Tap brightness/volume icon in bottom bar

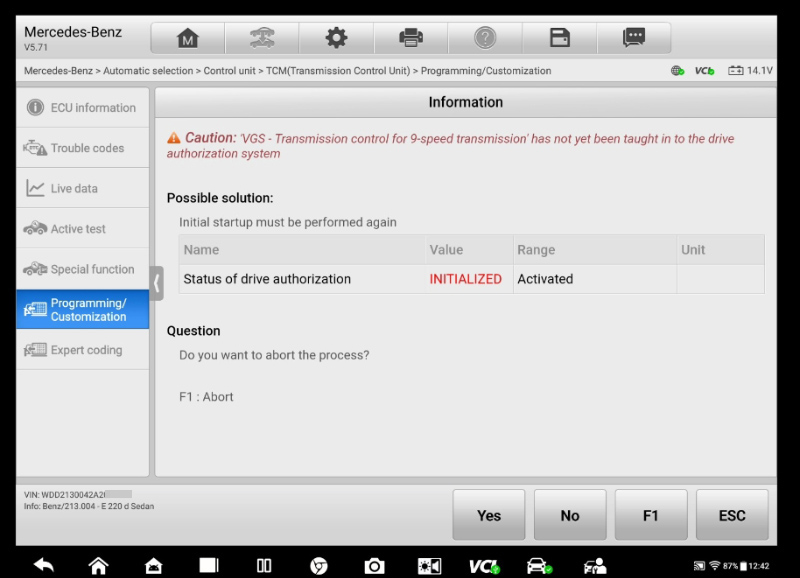[x=429, y=565]
